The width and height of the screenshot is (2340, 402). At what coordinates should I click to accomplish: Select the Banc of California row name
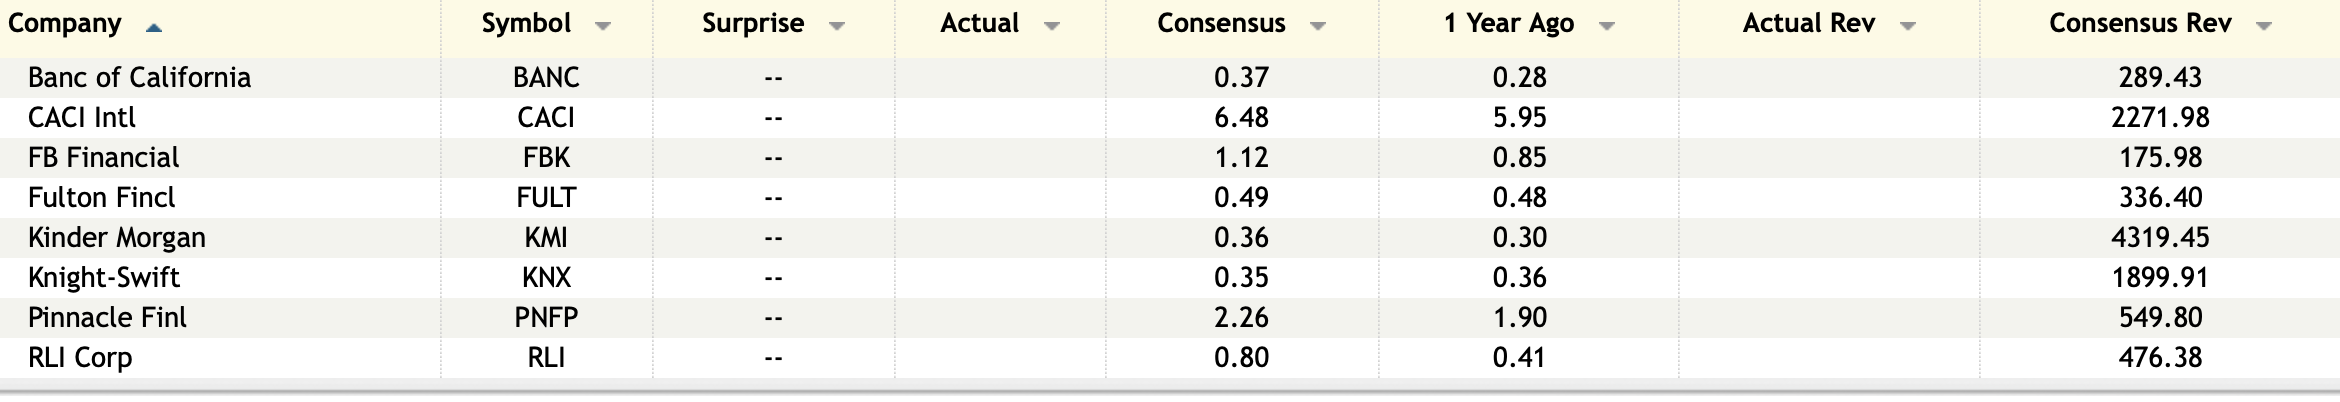click(139, 77)
